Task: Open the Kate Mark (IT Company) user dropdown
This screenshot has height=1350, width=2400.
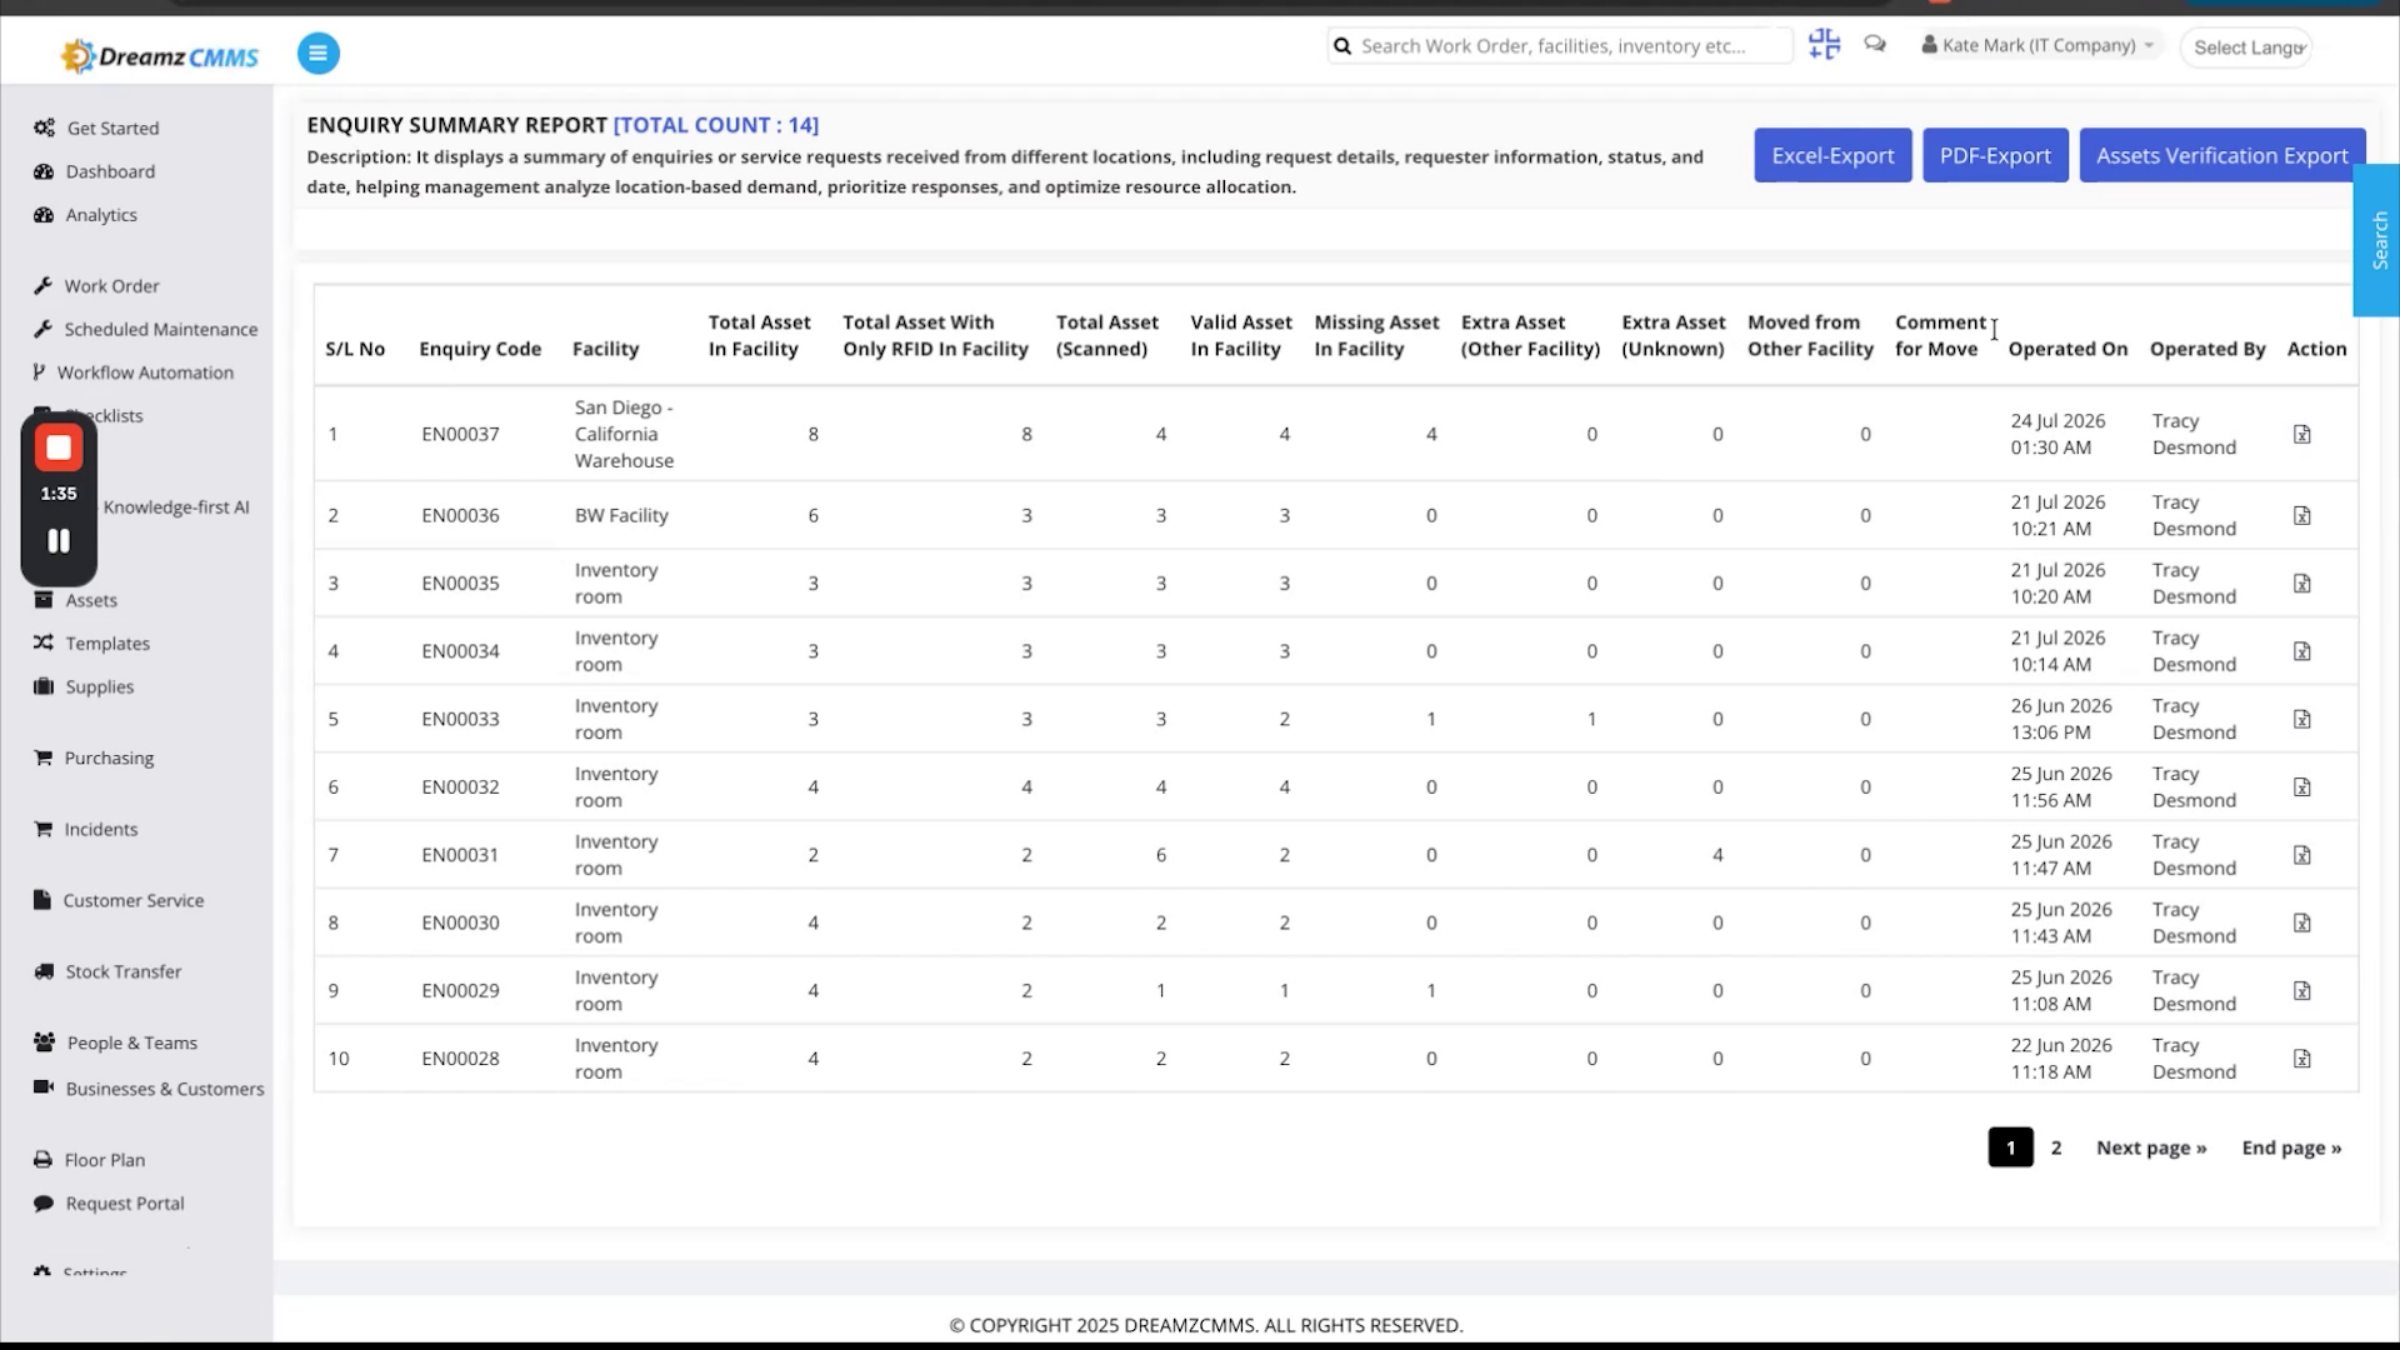Action: point(2038,45)
